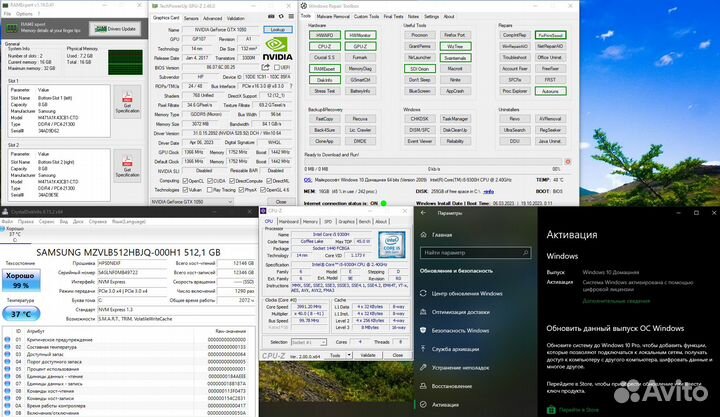
Task: Click the download progress bar in Repair Toolbox
Action: pyautogui.click(x=433, y=162)
